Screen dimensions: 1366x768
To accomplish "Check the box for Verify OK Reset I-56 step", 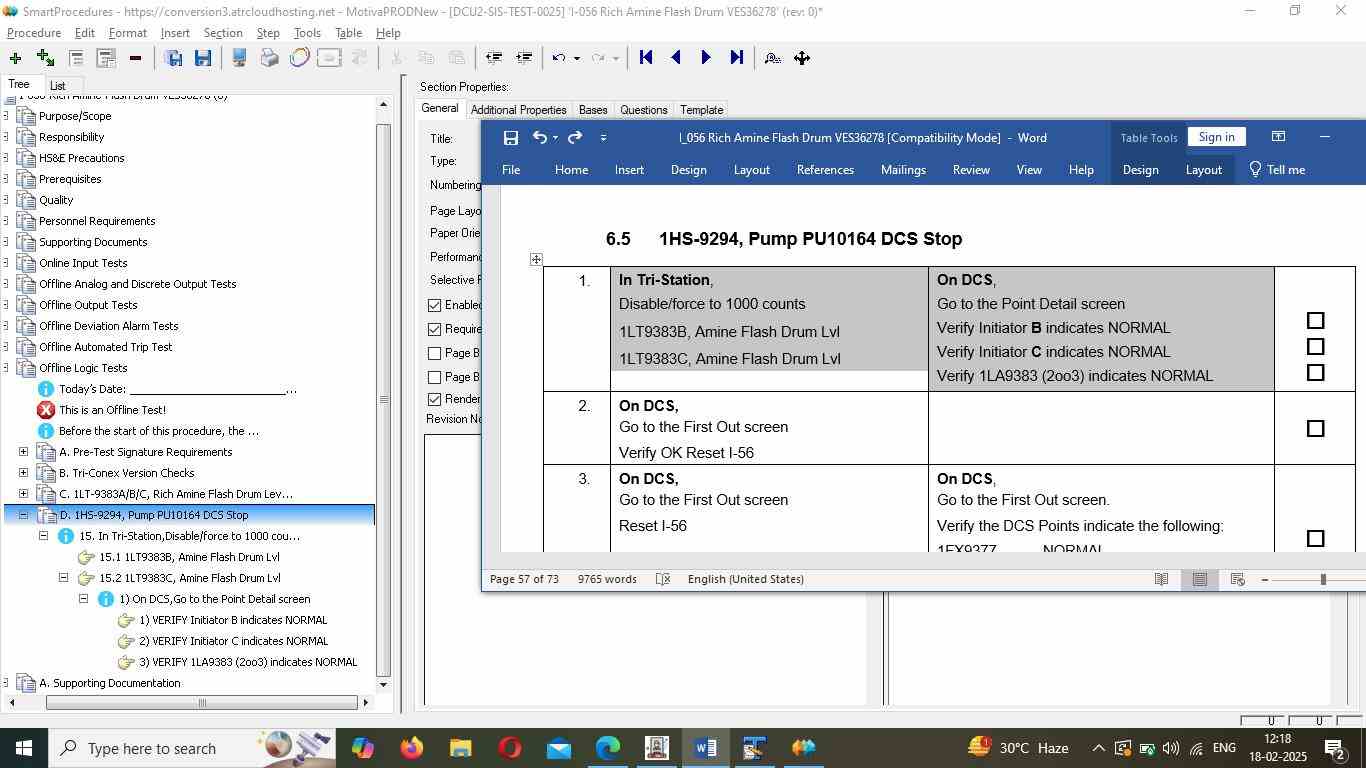I will 1316,429.
